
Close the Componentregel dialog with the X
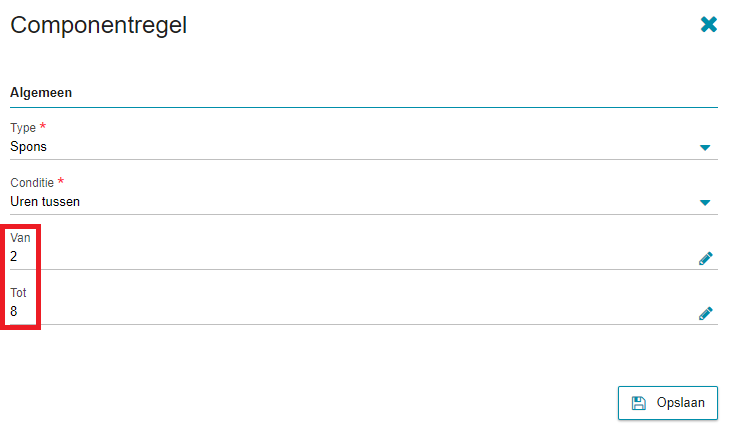coord(709,24)
